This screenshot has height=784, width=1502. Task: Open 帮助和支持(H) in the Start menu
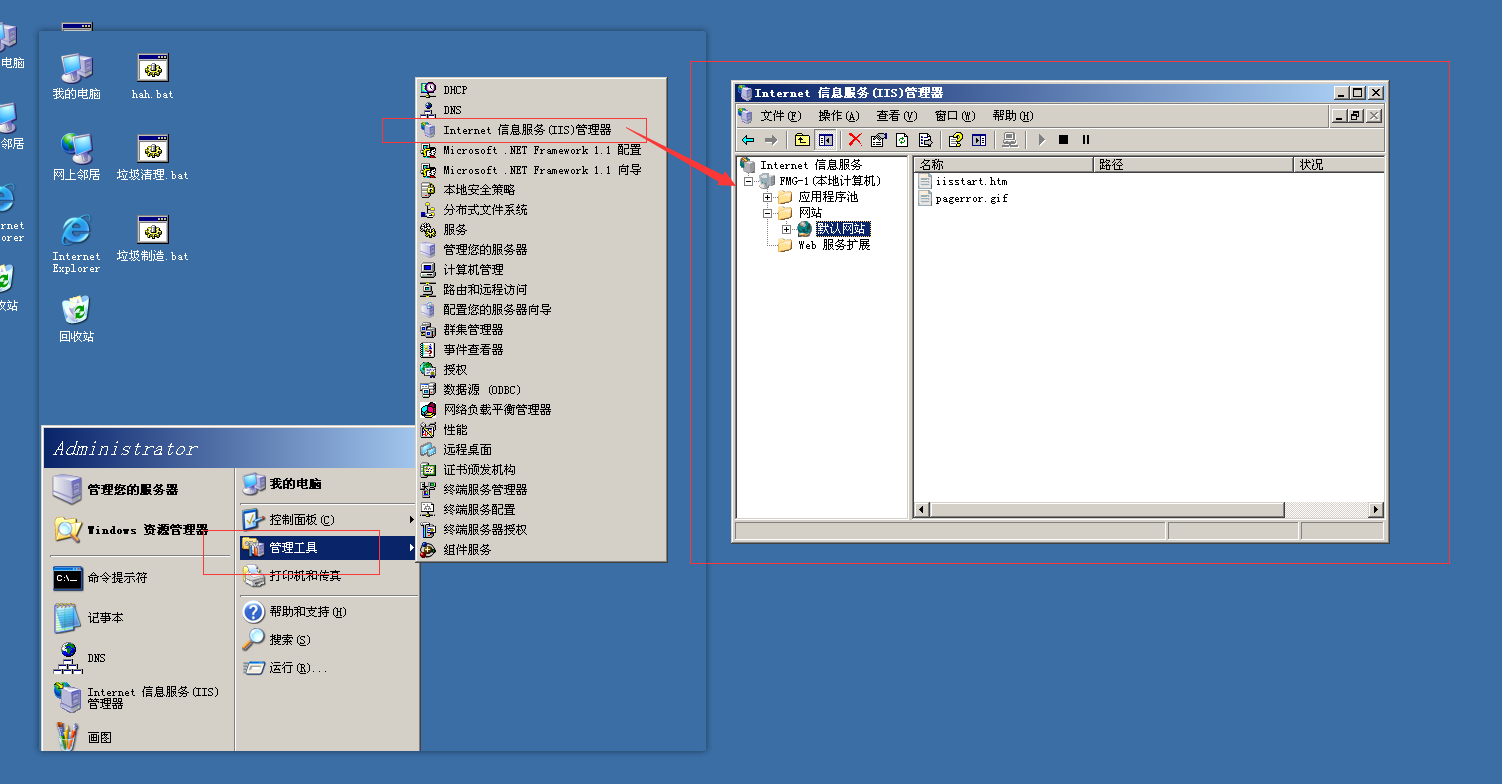[327, 612]
